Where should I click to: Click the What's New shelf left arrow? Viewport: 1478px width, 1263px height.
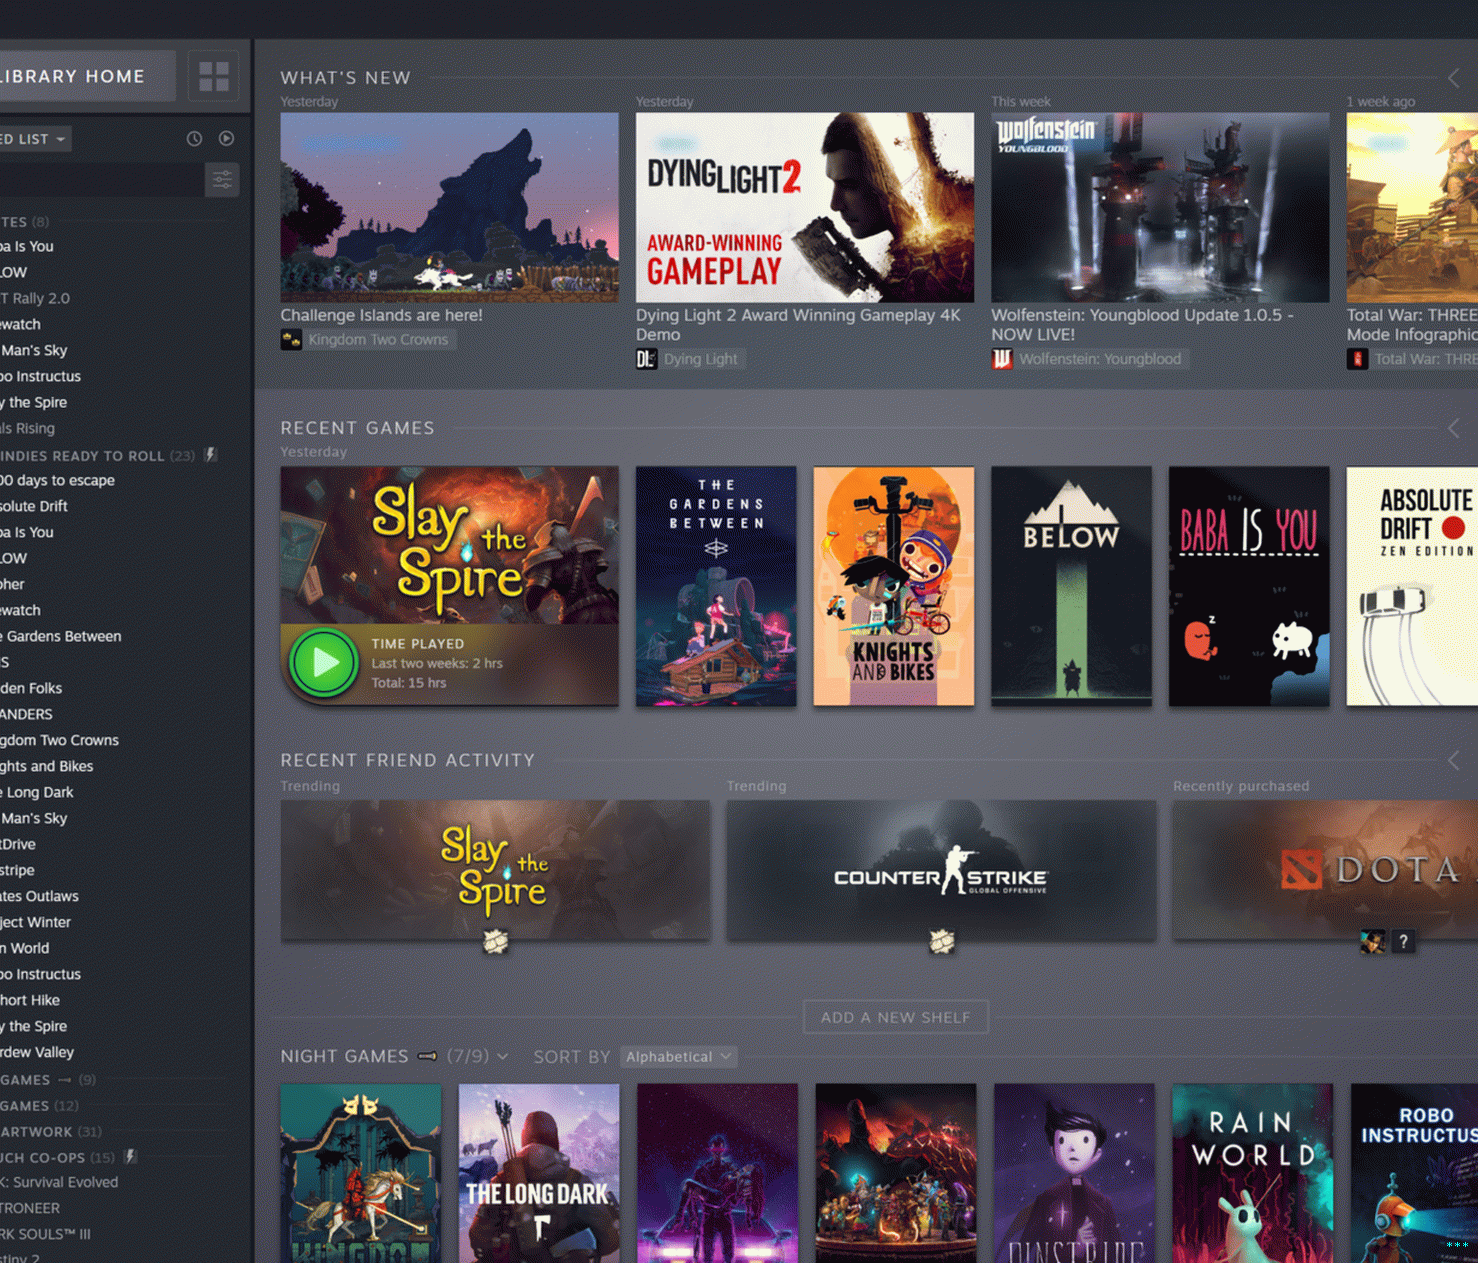(x=1454, y=78)
